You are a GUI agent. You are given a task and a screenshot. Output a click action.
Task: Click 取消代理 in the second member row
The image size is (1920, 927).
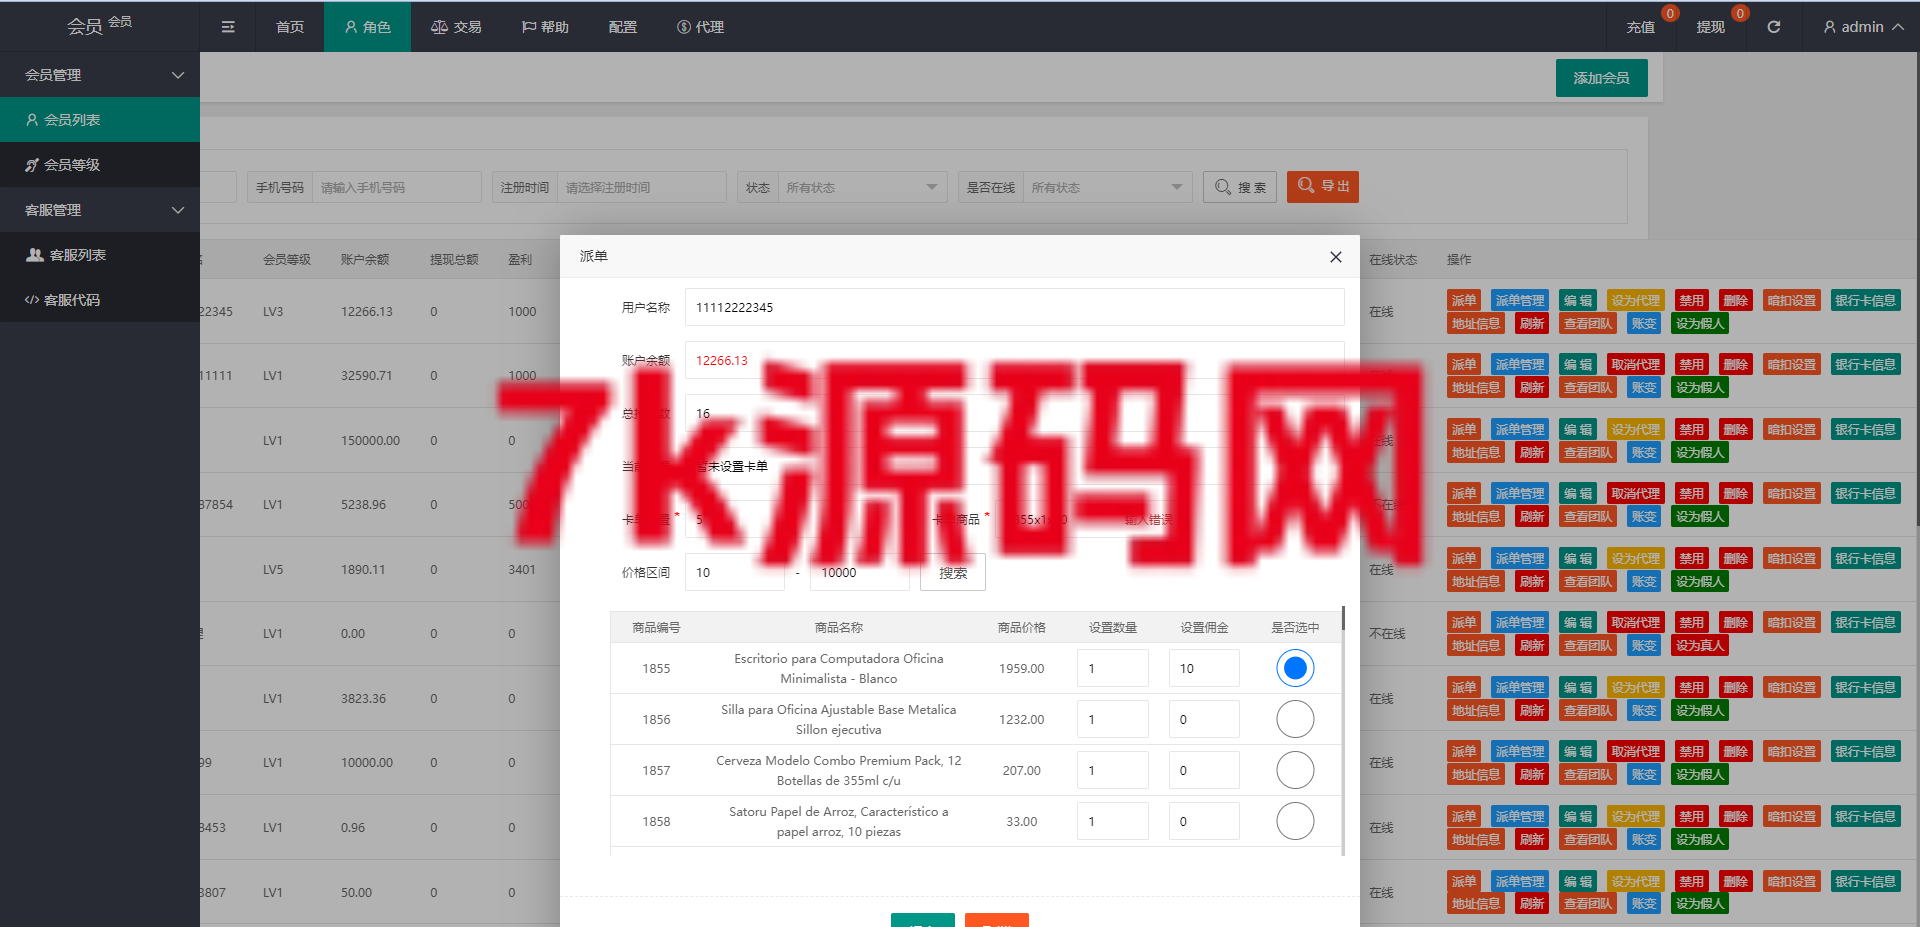pos(1635,365)
